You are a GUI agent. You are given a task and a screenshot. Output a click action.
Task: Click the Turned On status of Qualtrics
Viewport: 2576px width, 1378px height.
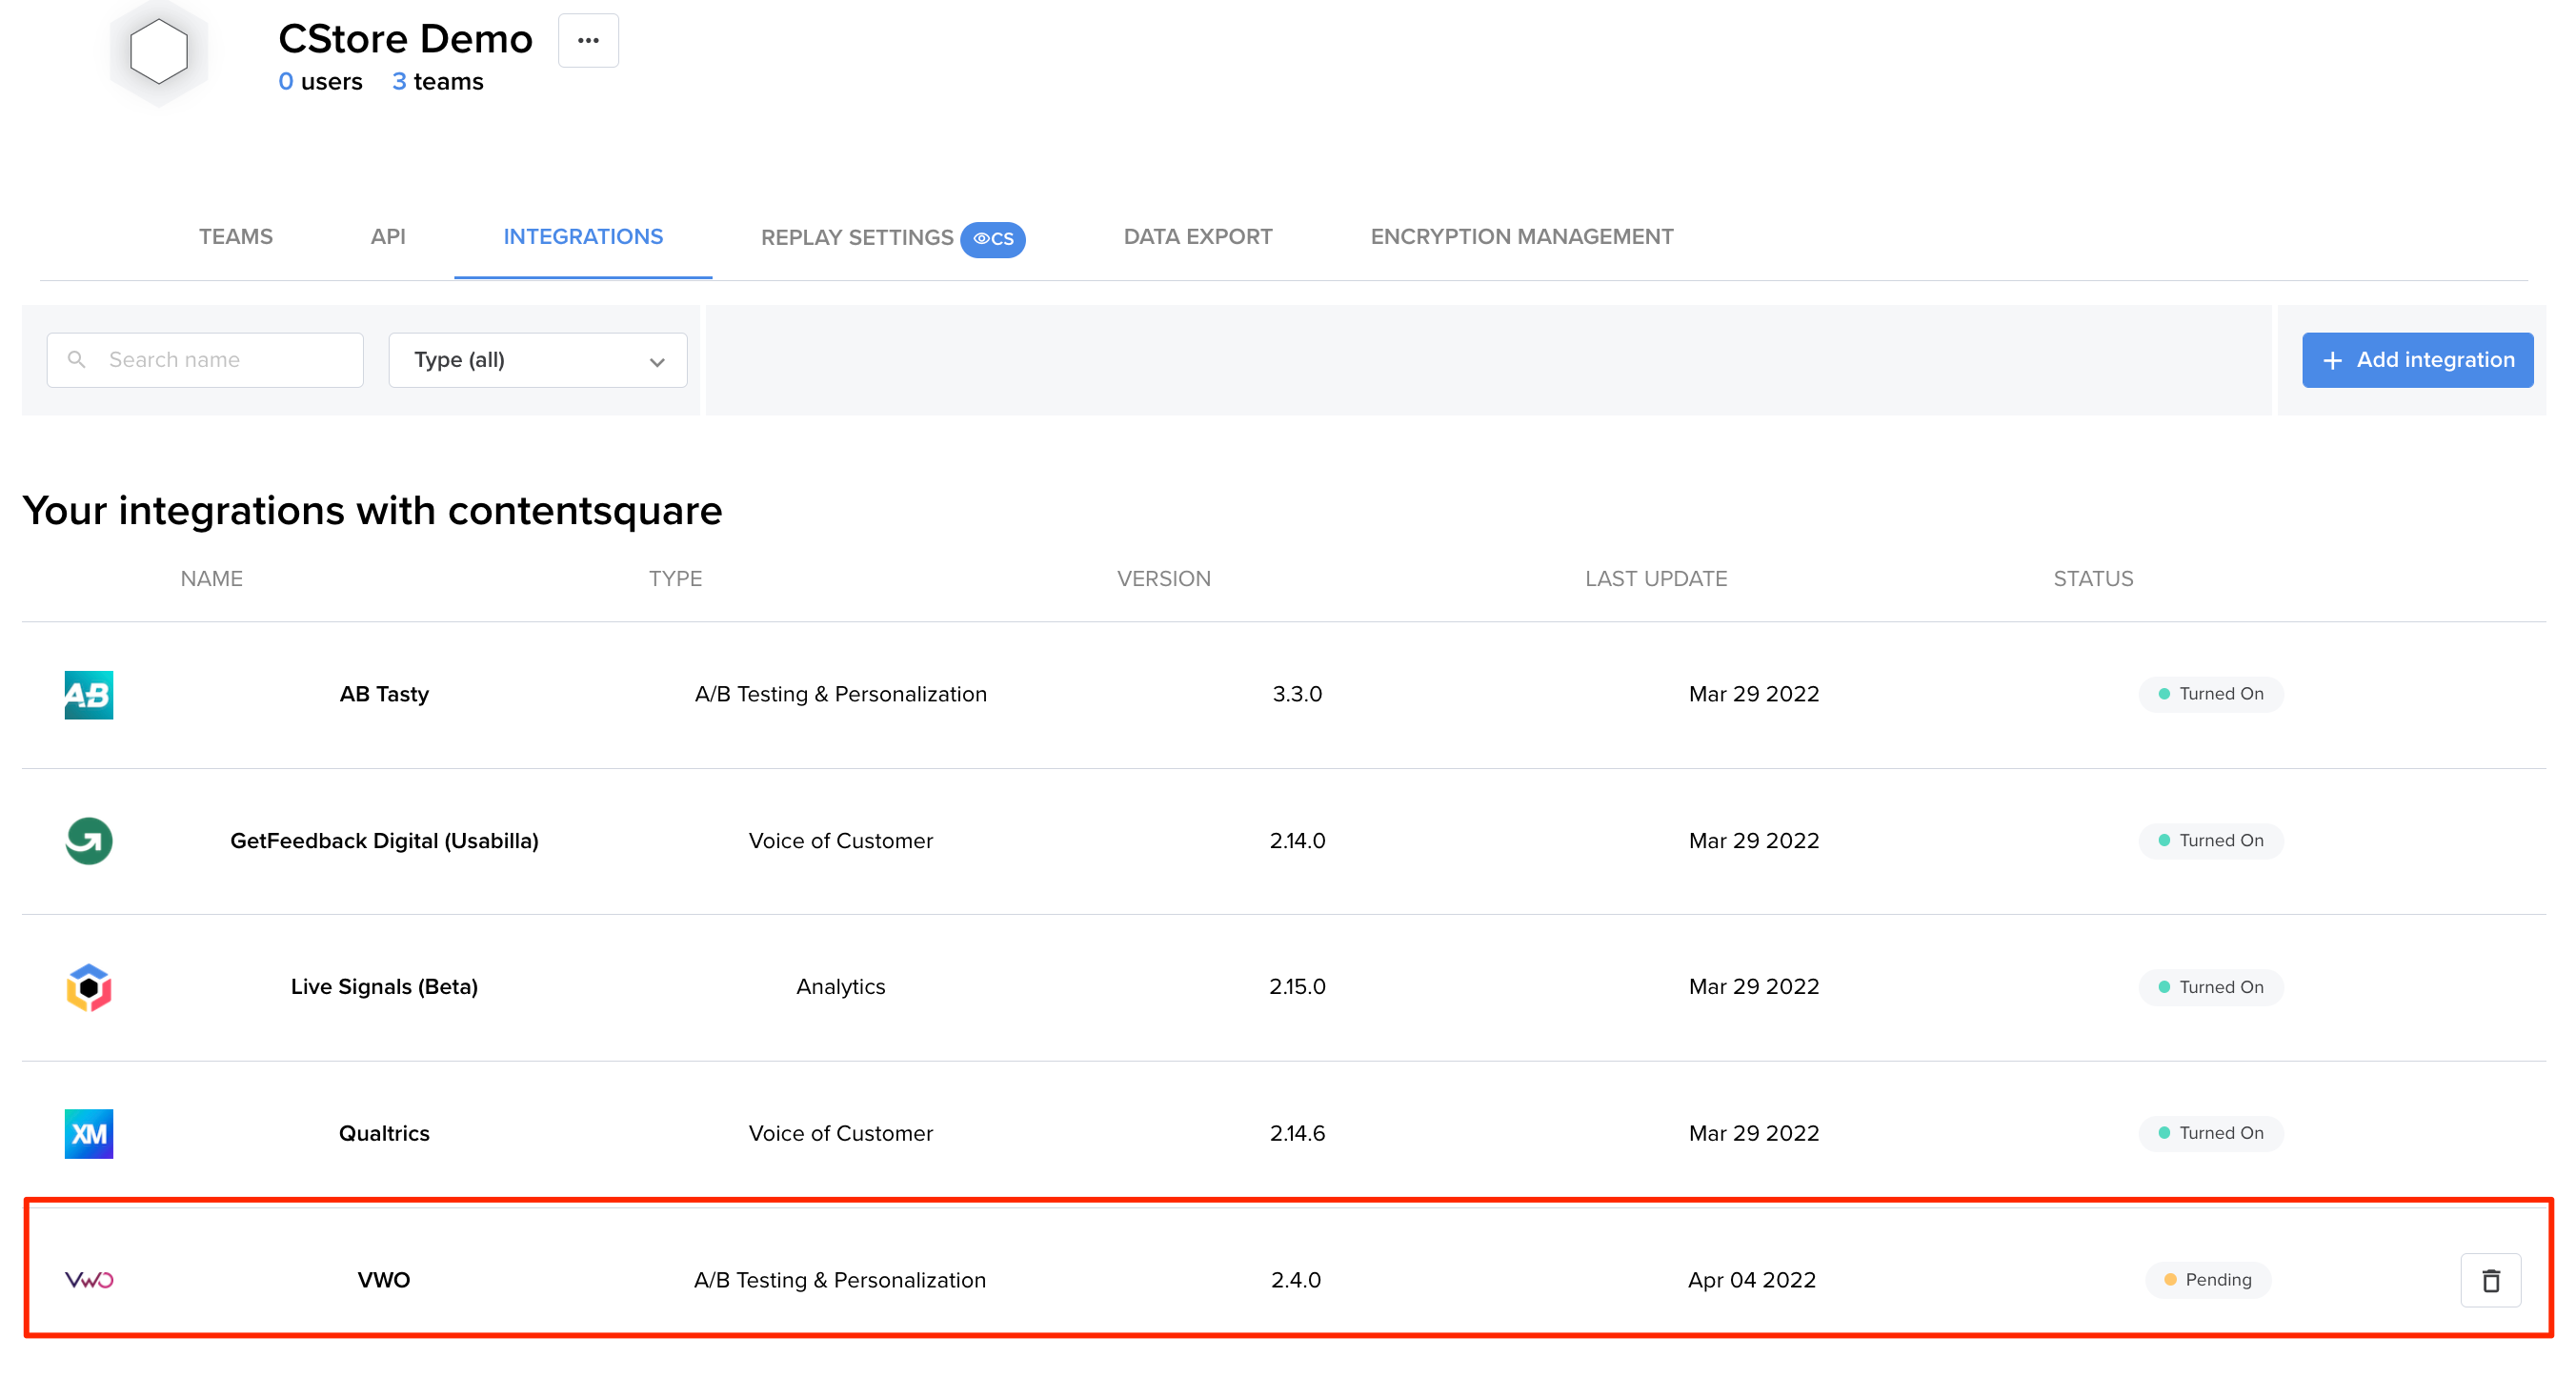[x=2210, y=1133]
